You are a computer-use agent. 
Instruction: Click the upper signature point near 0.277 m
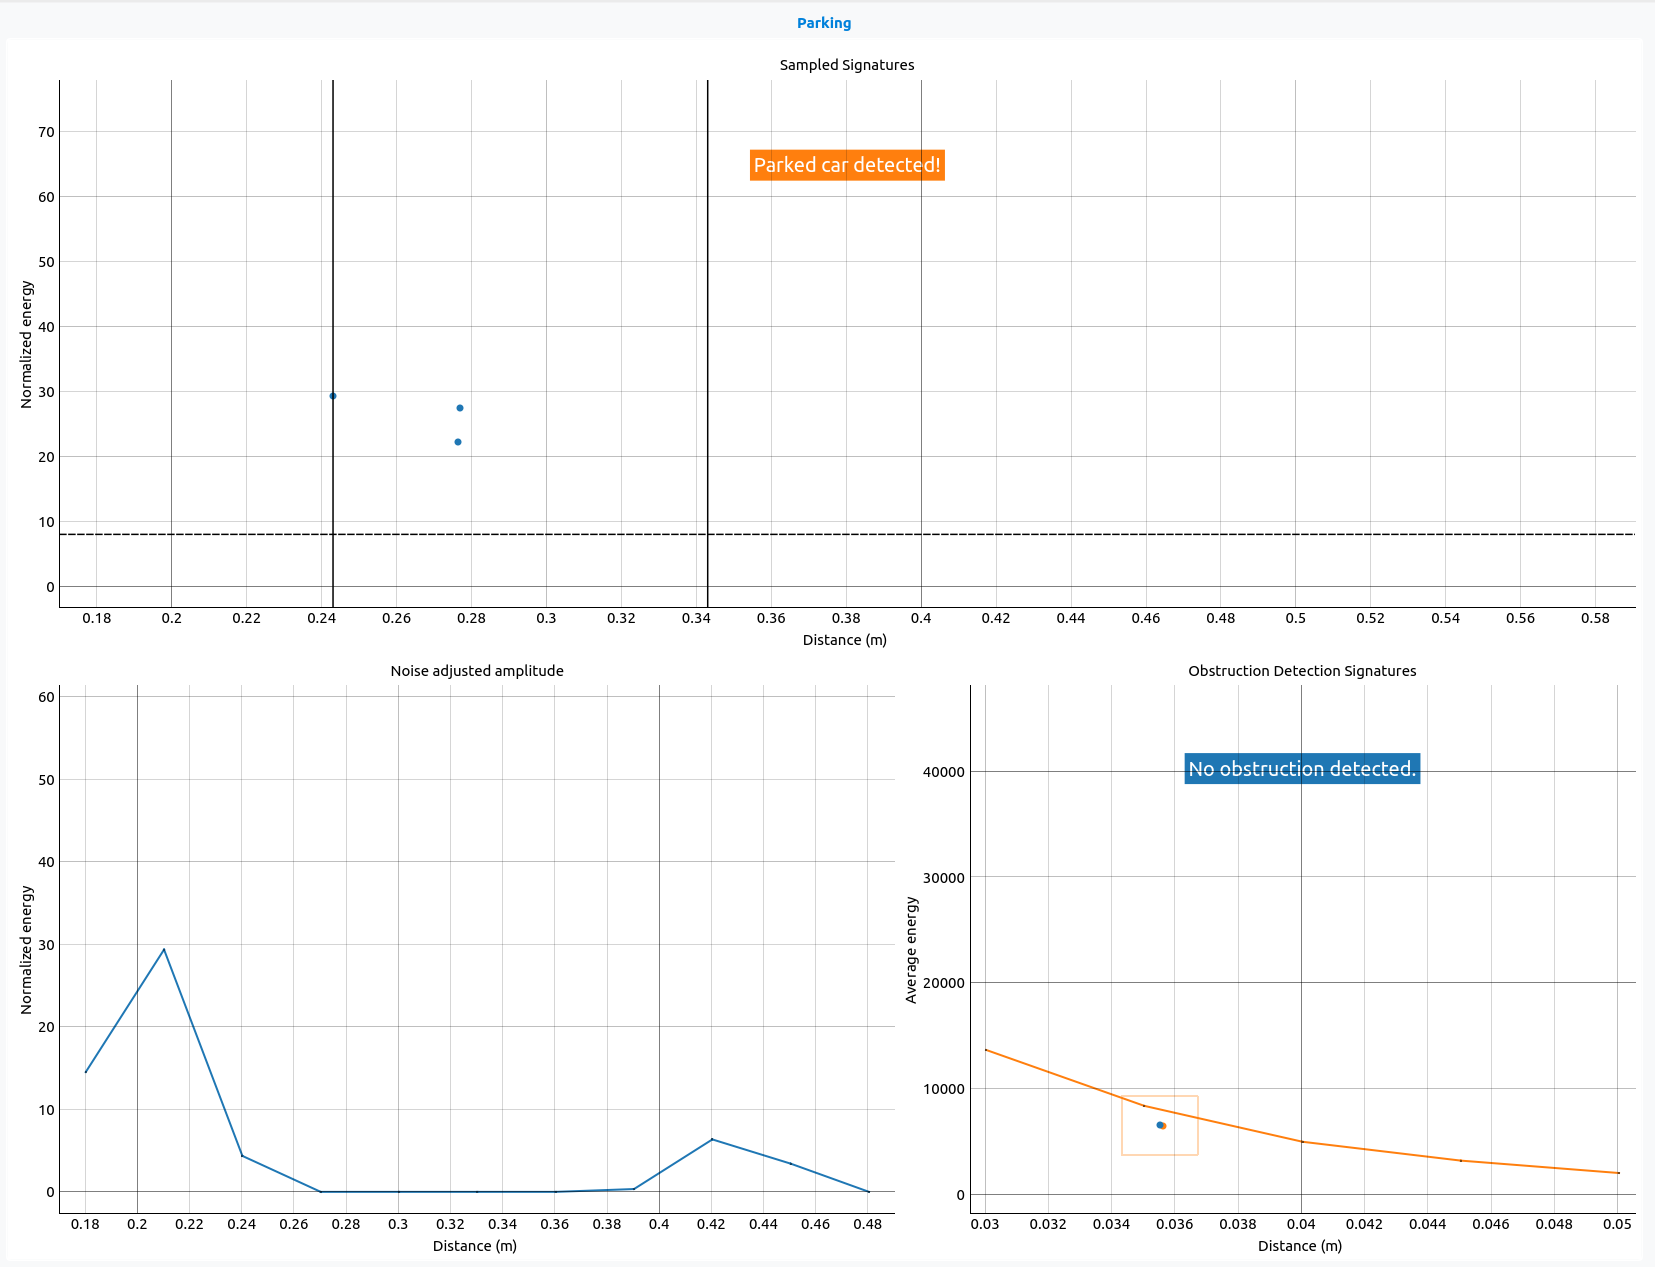tap(460, 408)
